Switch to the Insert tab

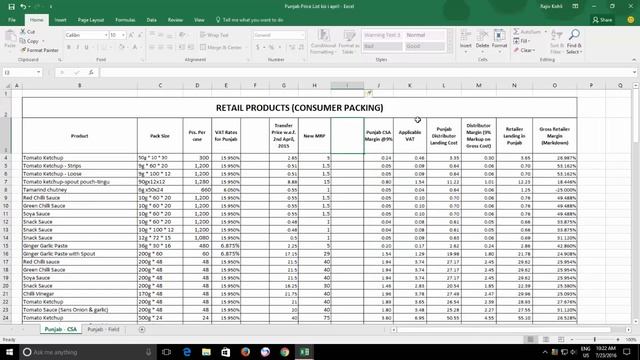60,20
